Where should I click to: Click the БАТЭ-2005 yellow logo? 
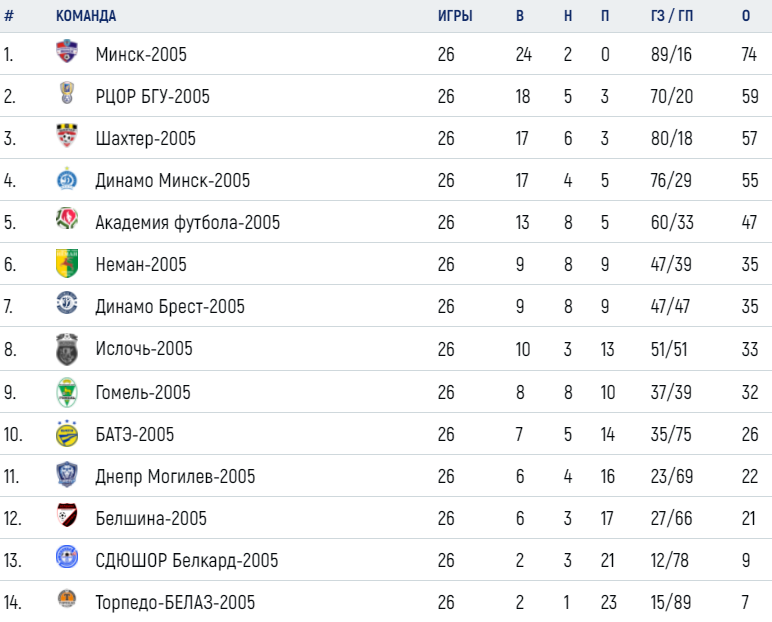(x=67, y=433)
